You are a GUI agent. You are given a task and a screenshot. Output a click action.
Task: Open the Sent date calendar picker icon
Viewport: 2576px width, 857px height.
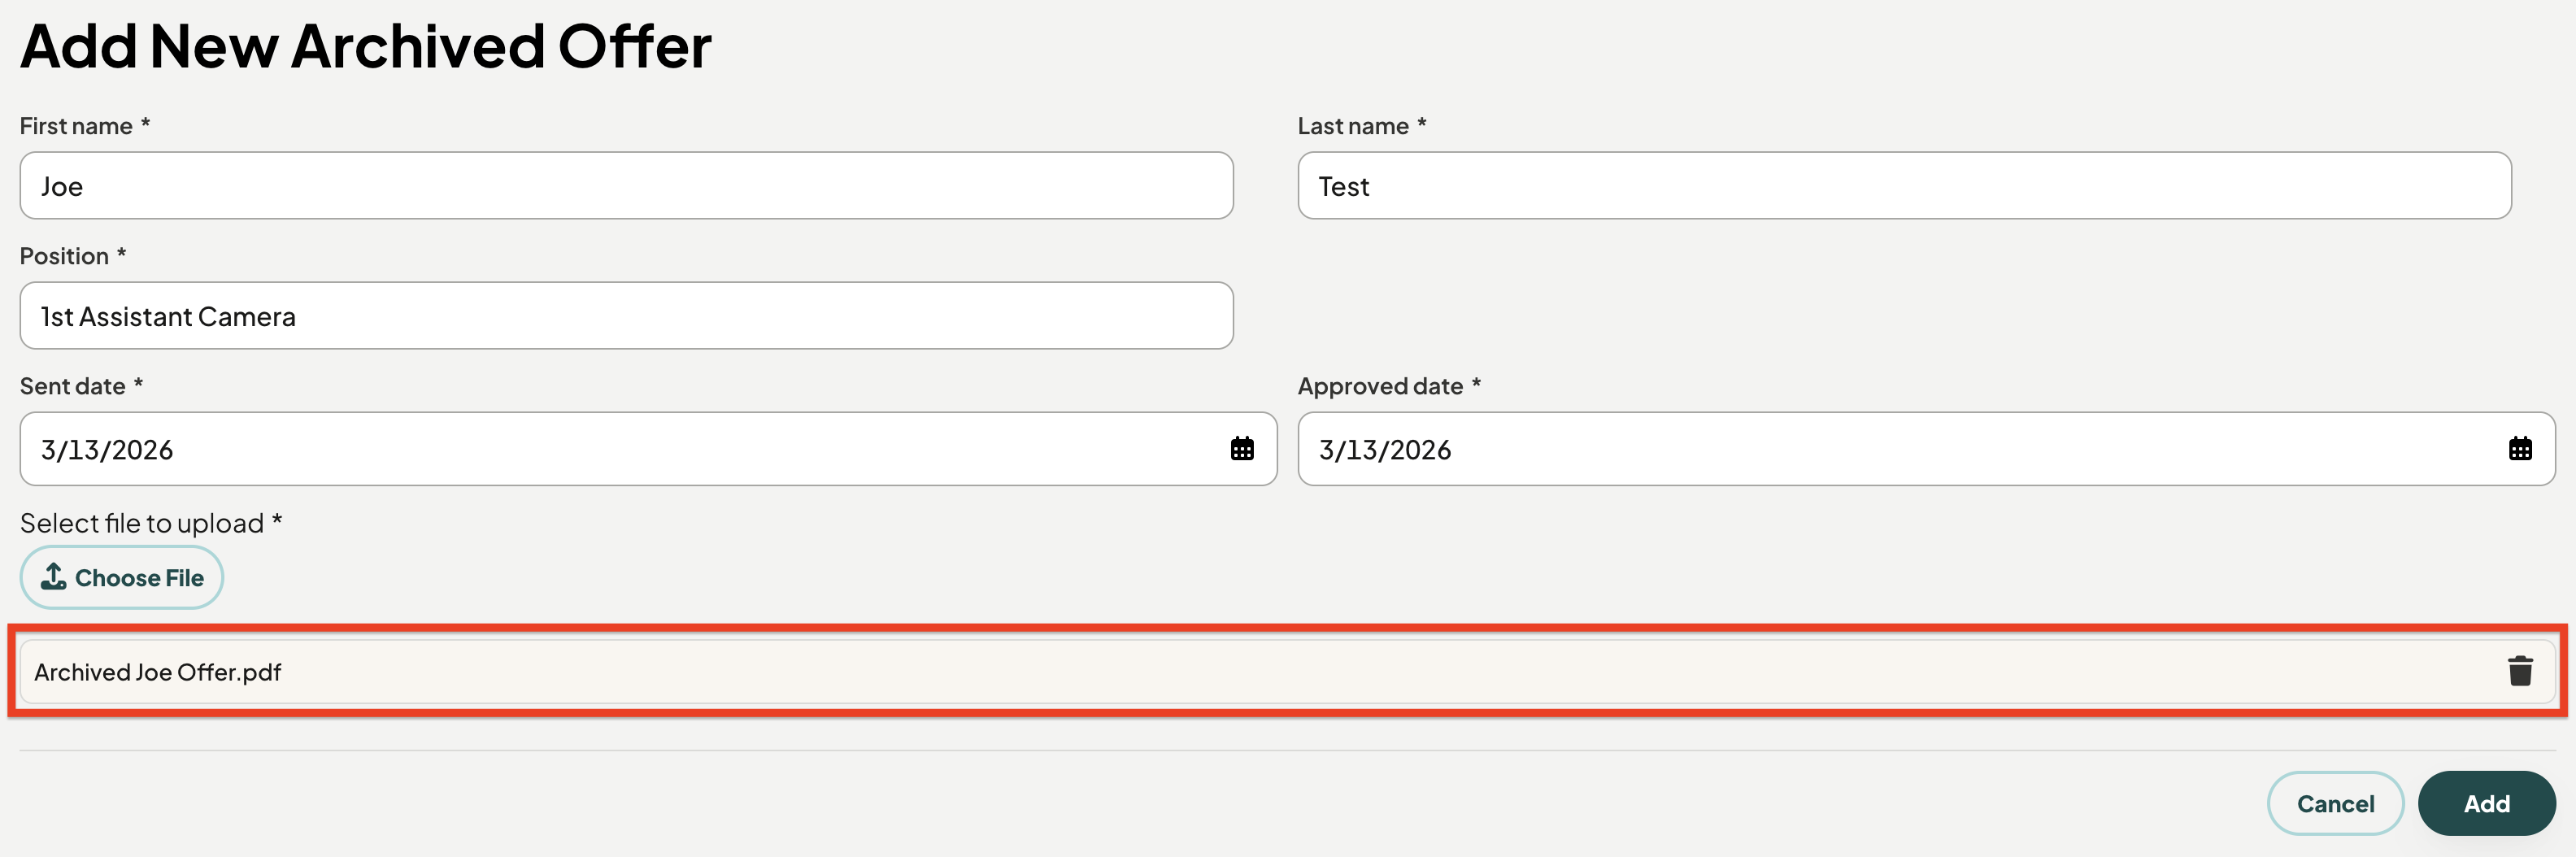point(1242,449)
